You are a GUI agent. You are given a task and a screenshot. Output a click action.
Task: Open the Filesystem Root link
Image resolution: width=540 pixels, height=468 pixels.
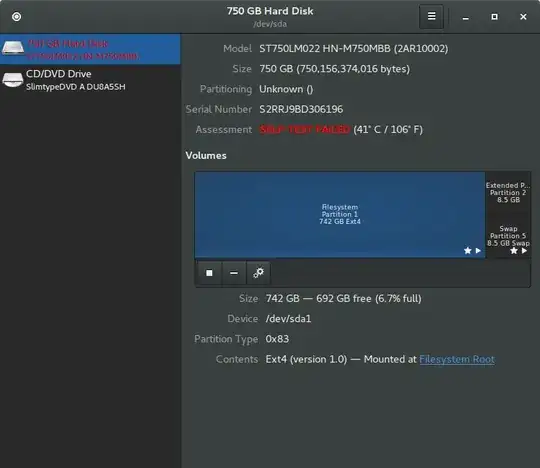pos(457,359)
